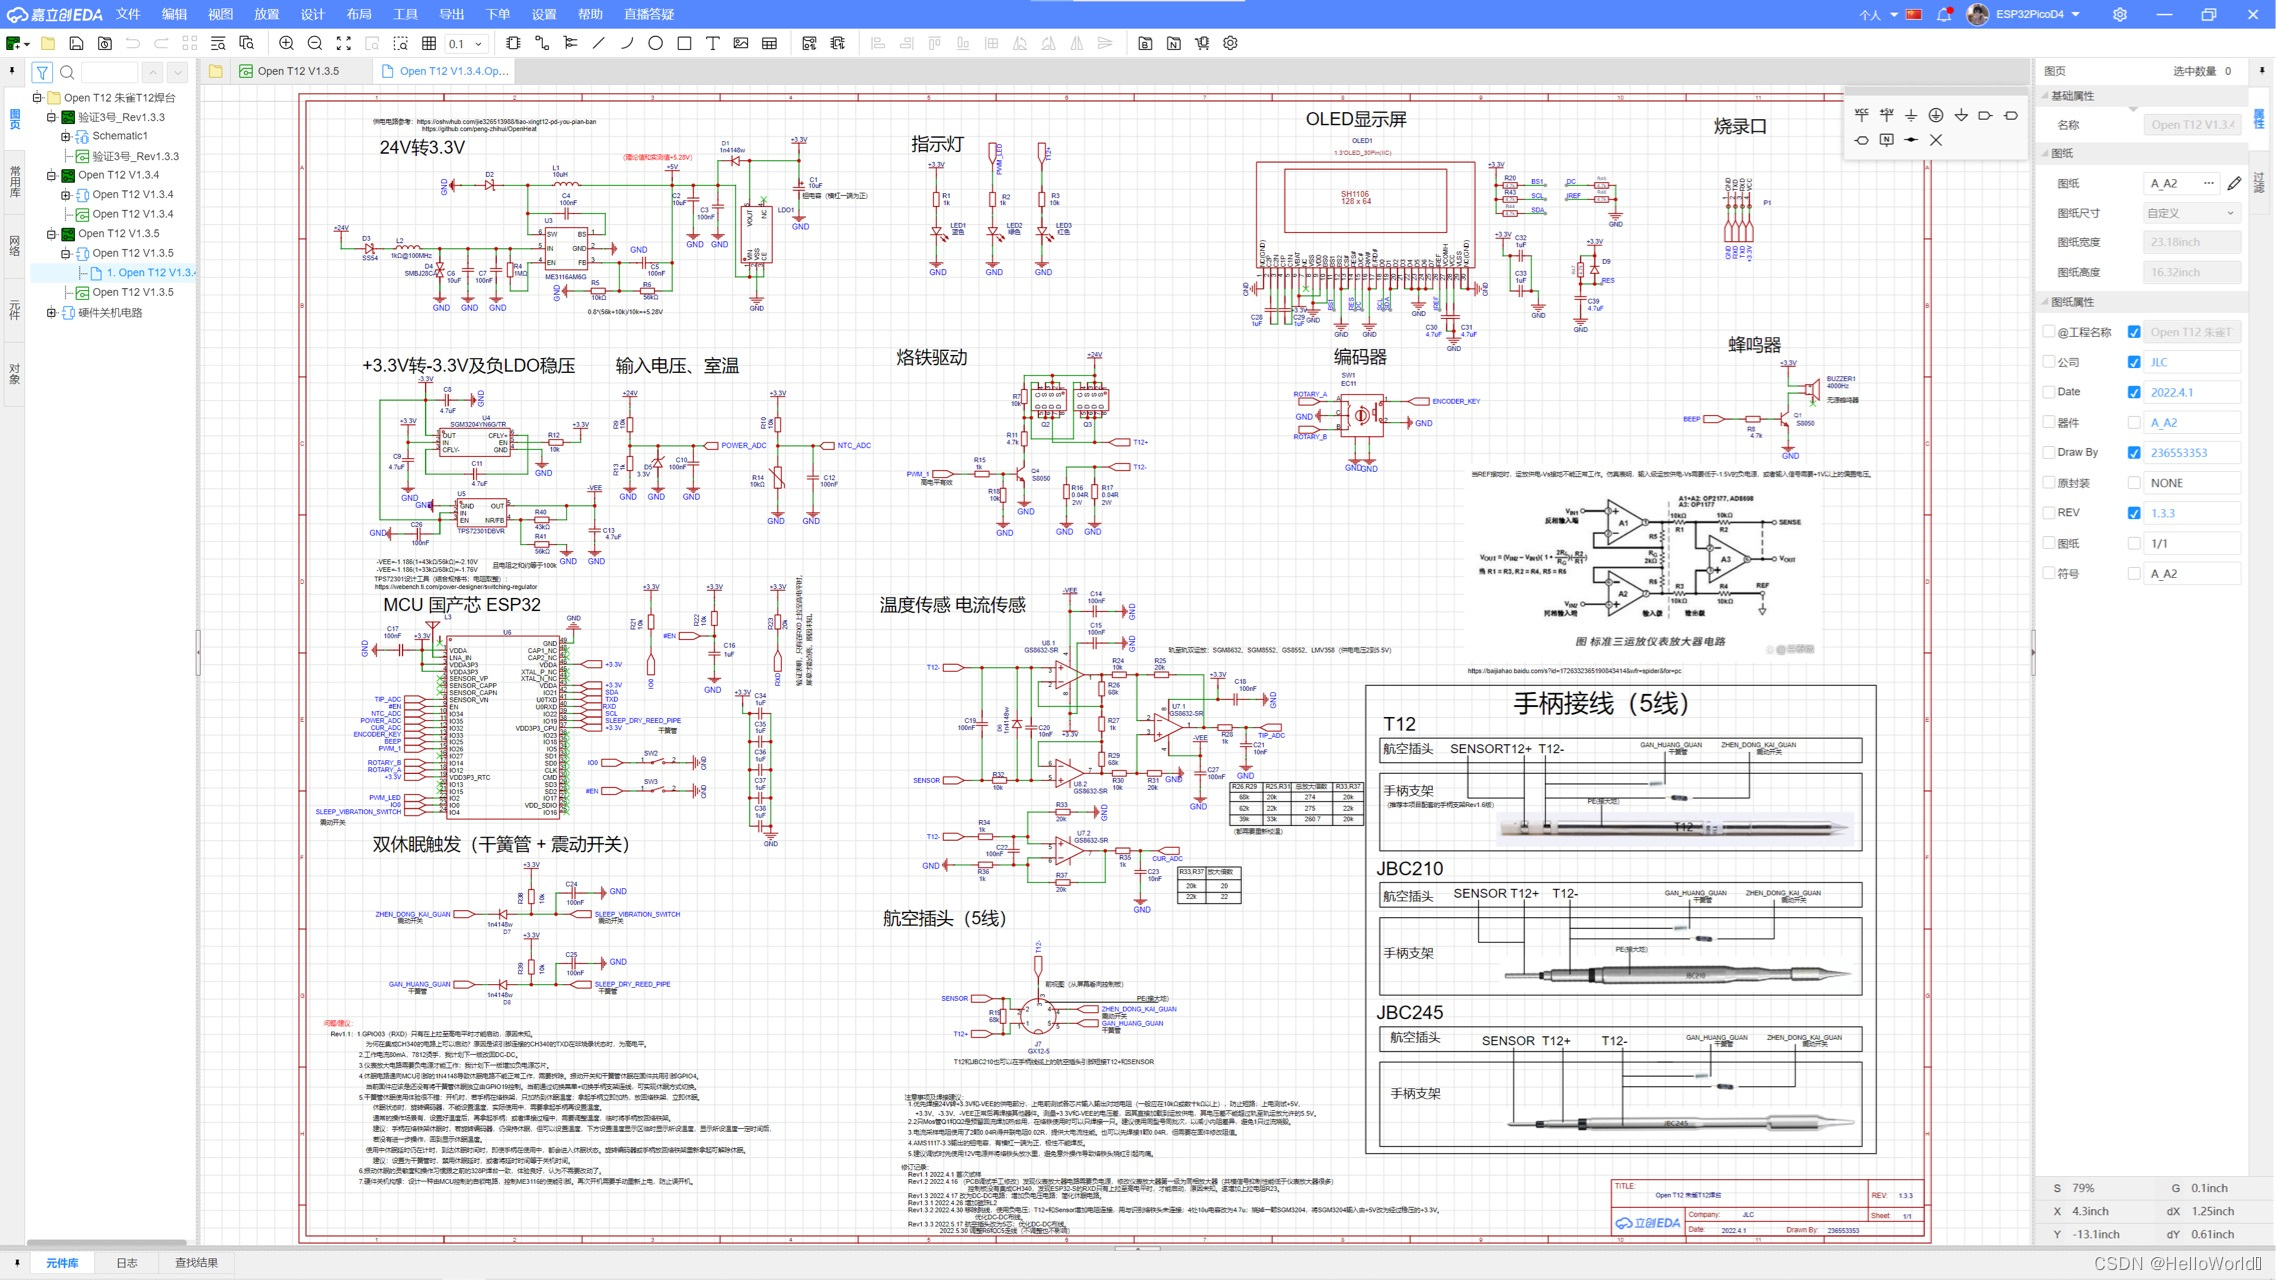Select the Text tool
This screenshot has width=2276, height=1280.
712,43
